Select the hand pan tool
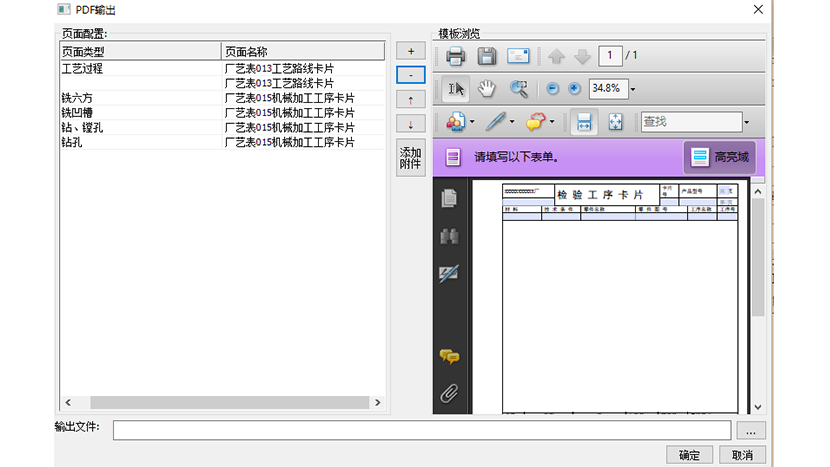The height and width of the screenshot is (467, 830). point(487,88)
